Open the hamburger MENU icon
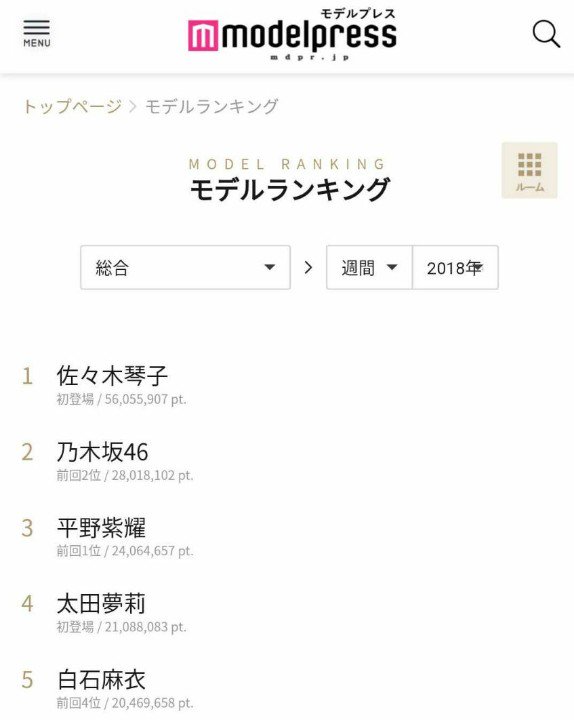This screenshot has height=720, width=574. (x=37, y=34)
